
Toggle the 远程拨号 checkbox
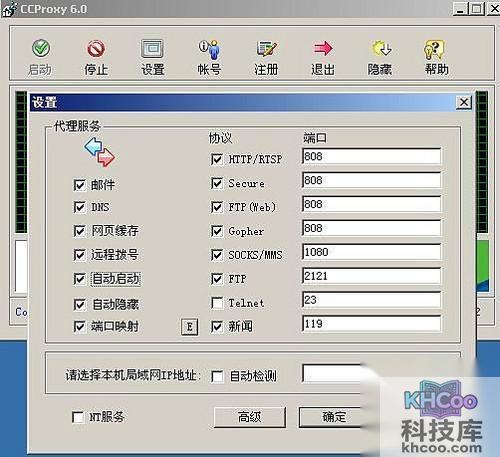pyautogui.click(x=79, y=255)
